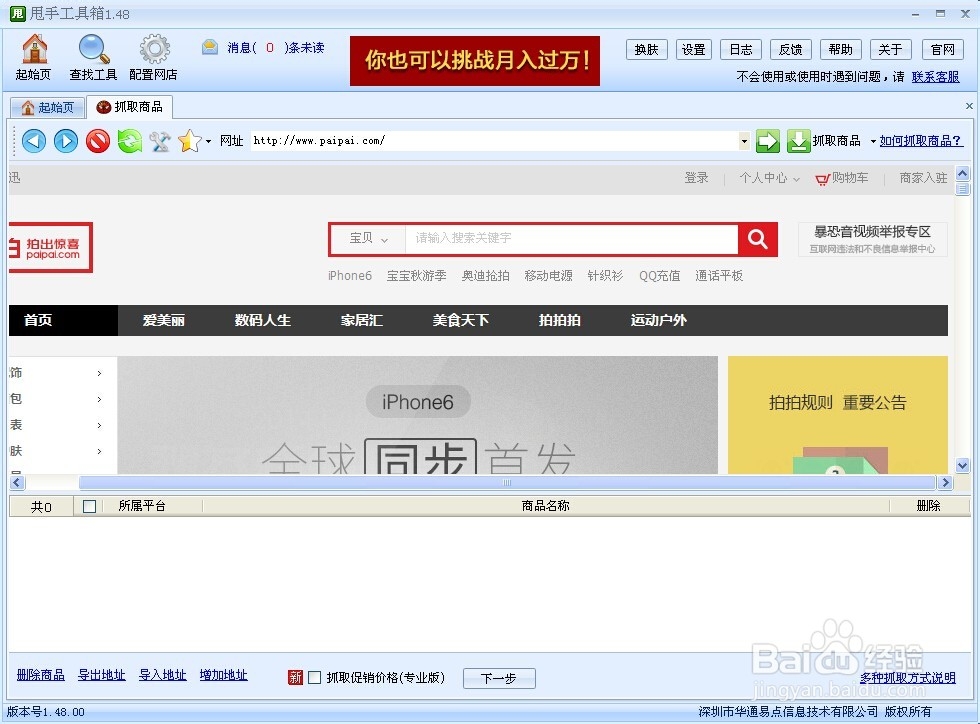Click the 帮助 button
980x724 pixels.
click(x=841, y=49)
